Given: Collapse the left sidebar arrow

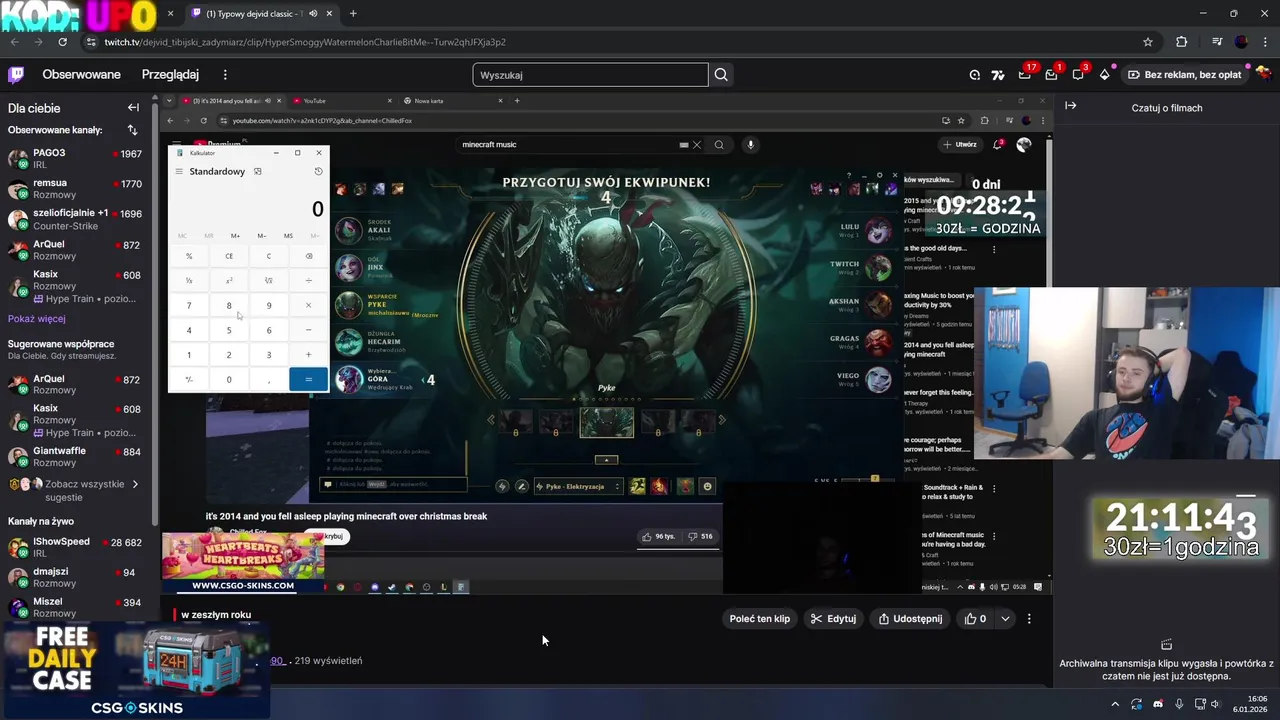Looking at the screenshot, I should point(133,107).
